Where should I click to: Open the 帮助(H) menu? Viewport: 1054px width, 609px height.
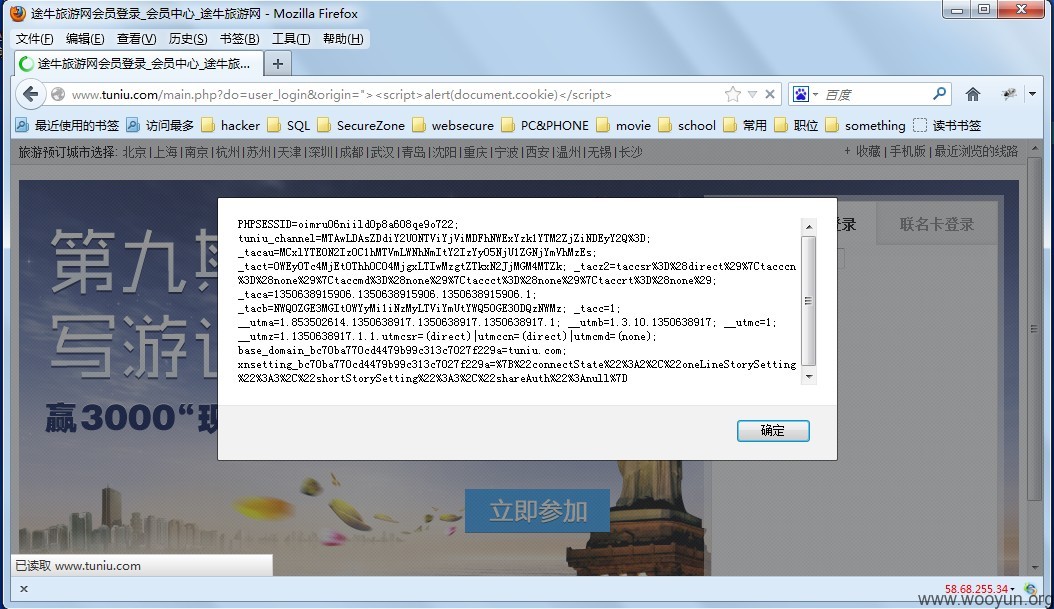pos(343,39)
